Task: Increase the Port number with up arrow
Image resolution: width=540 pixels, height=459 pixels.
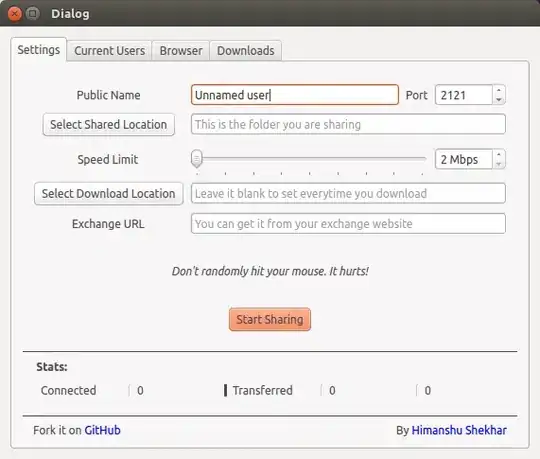Action: (x=499, y=90)
